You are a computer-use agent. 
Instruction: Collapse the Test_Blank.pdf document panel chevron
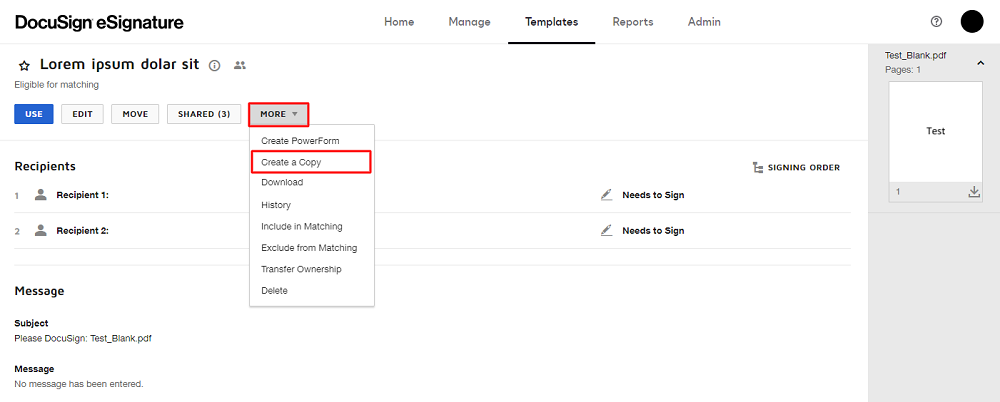(980, 63)
